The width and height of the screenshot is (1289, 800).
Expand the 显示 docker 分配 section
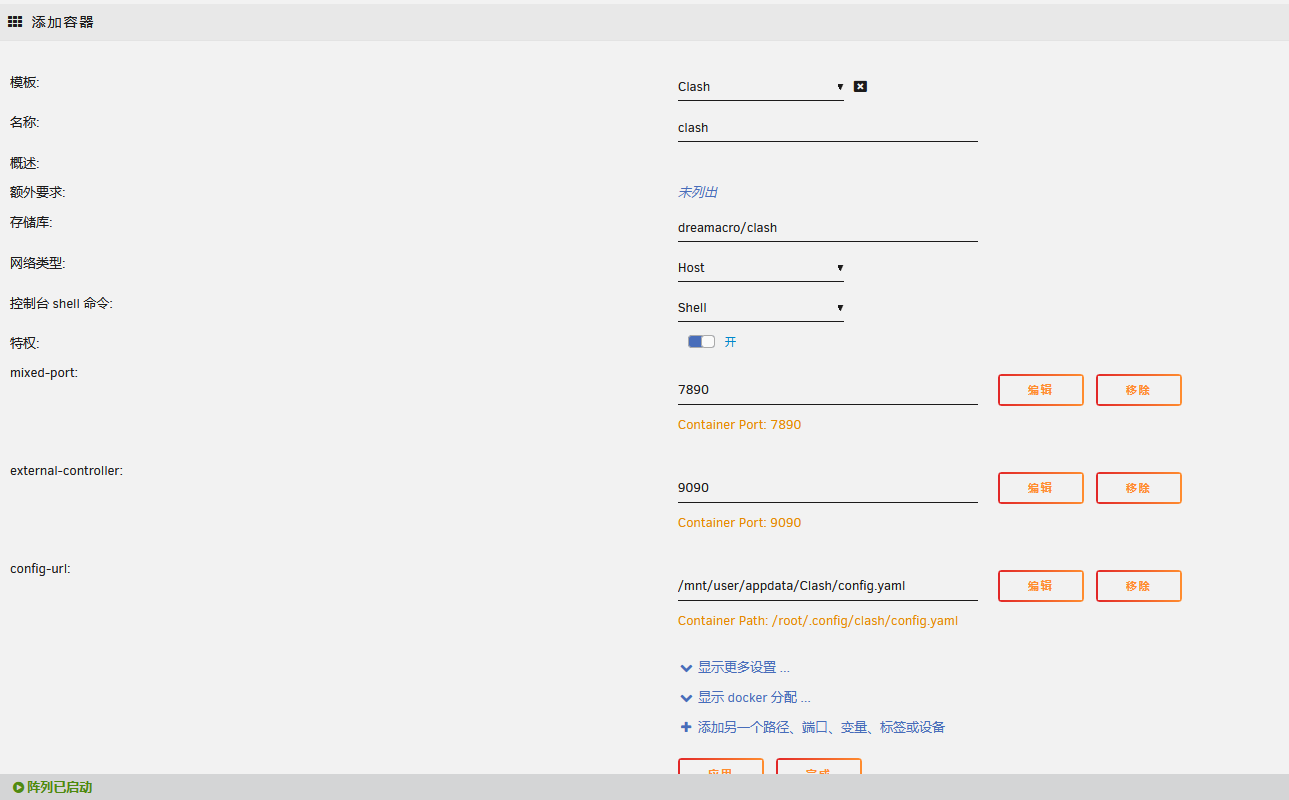[x=748, y=697]
